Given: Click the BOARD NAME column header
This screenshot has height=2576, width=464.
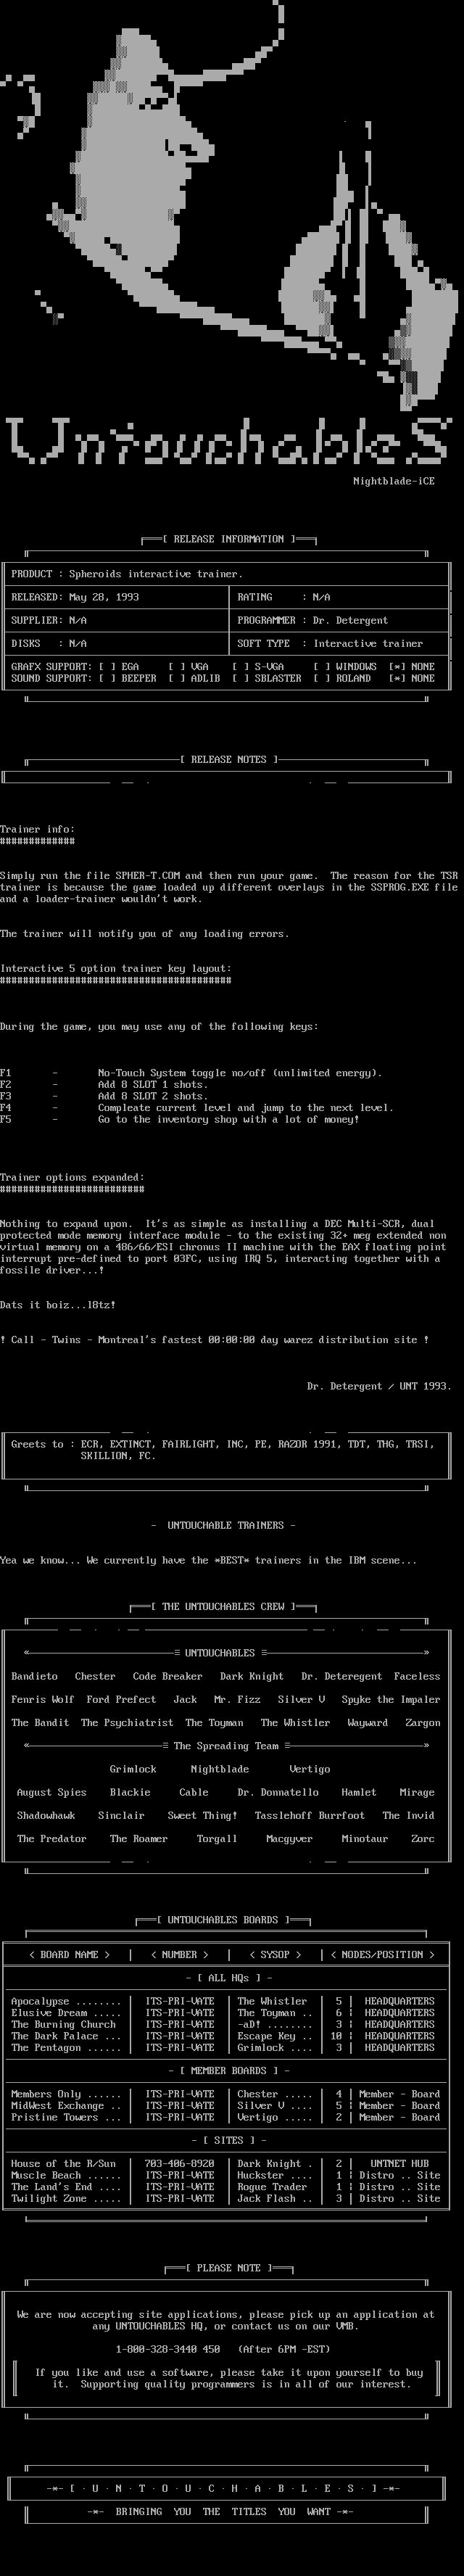Looking at the screenshot, I should (69, 1954).
